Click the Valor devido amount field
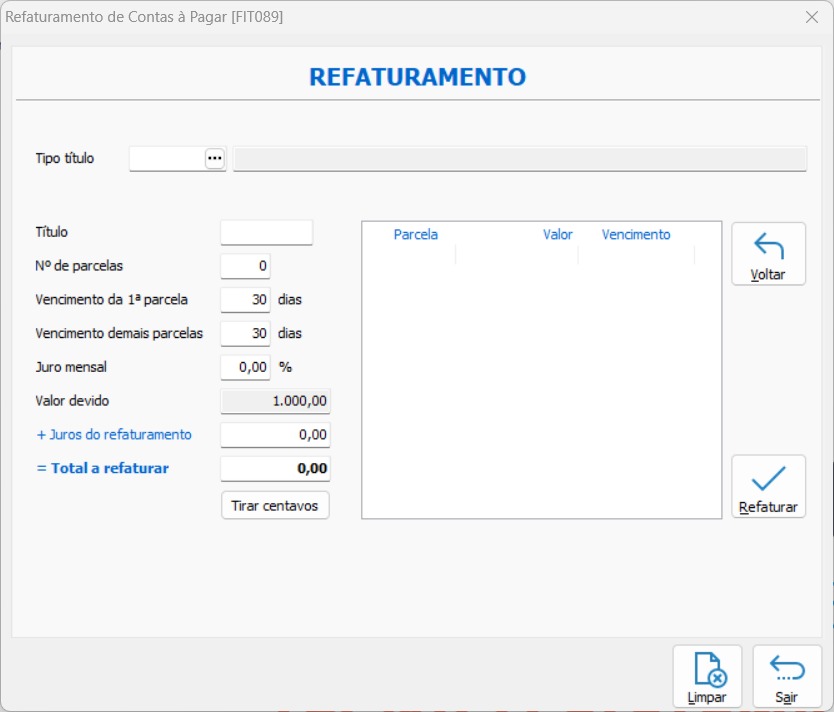834x712 pixels. tap(275, 401)
